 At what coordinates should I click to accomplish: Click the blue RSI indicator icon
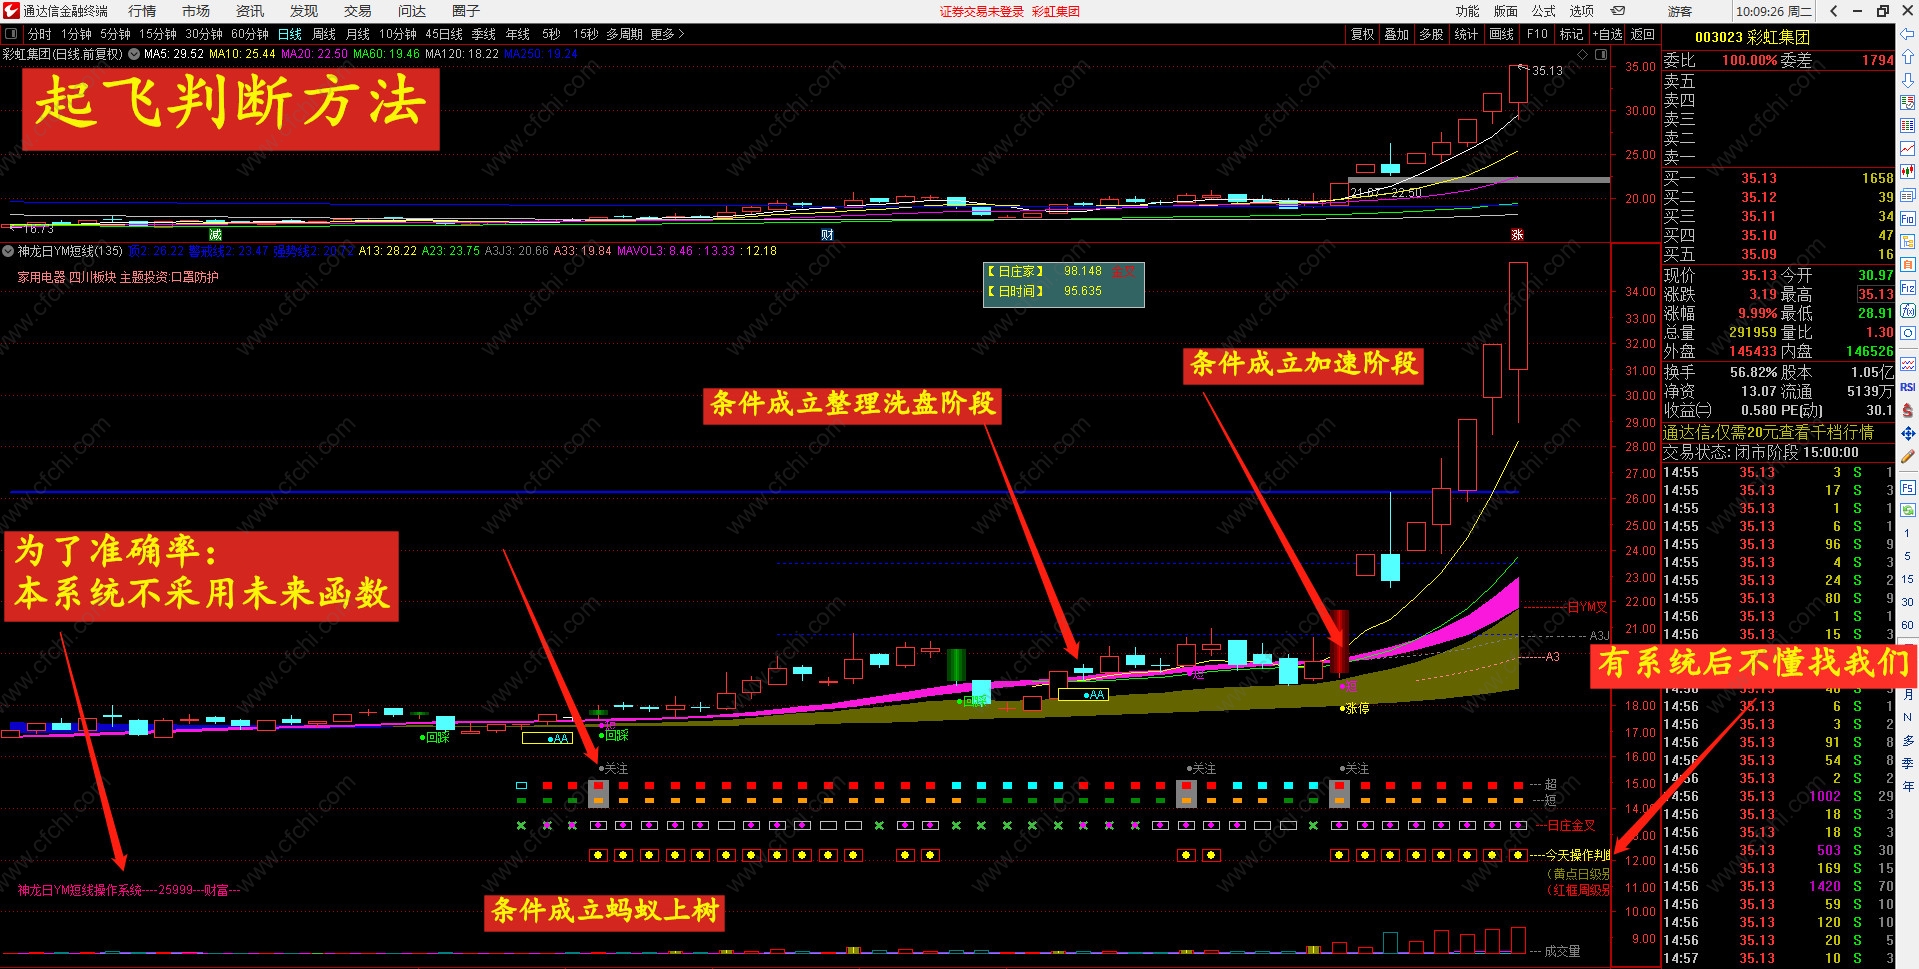1908,387
